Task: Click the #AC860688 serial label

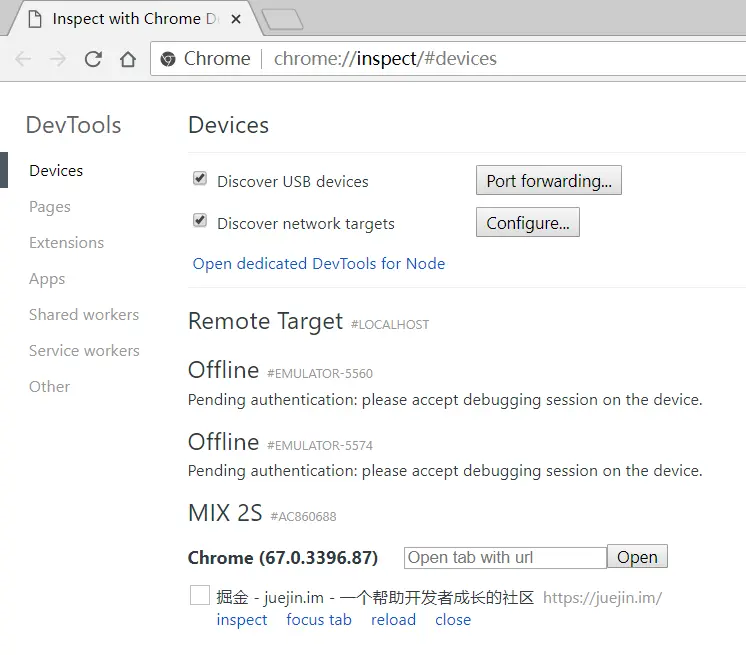Action: pyautogui.click(x=303, y=517)
